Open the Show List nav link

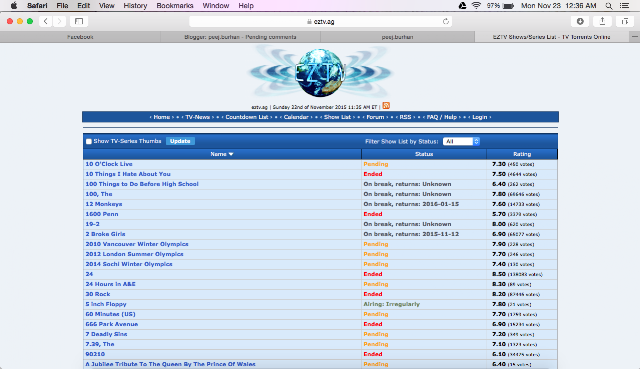(x=337, y=117)
